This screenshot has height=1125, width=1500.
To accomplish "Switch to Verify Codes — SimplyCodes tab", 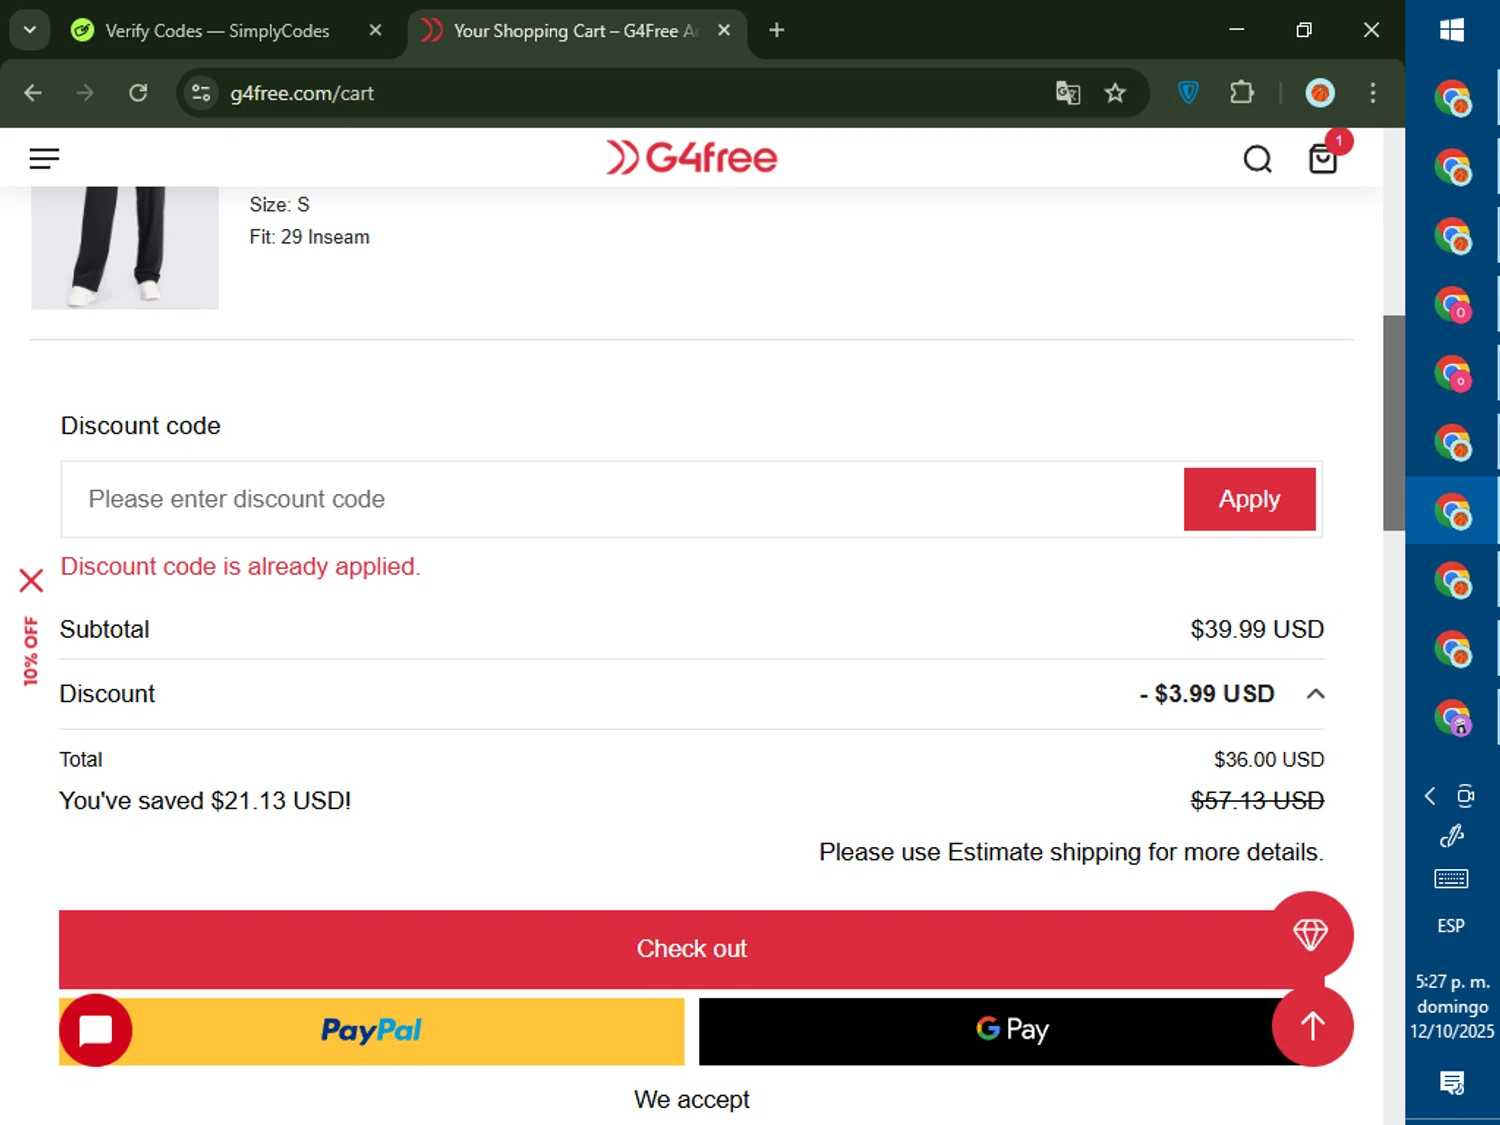I will pyautogui.click(x=217, y=31).
